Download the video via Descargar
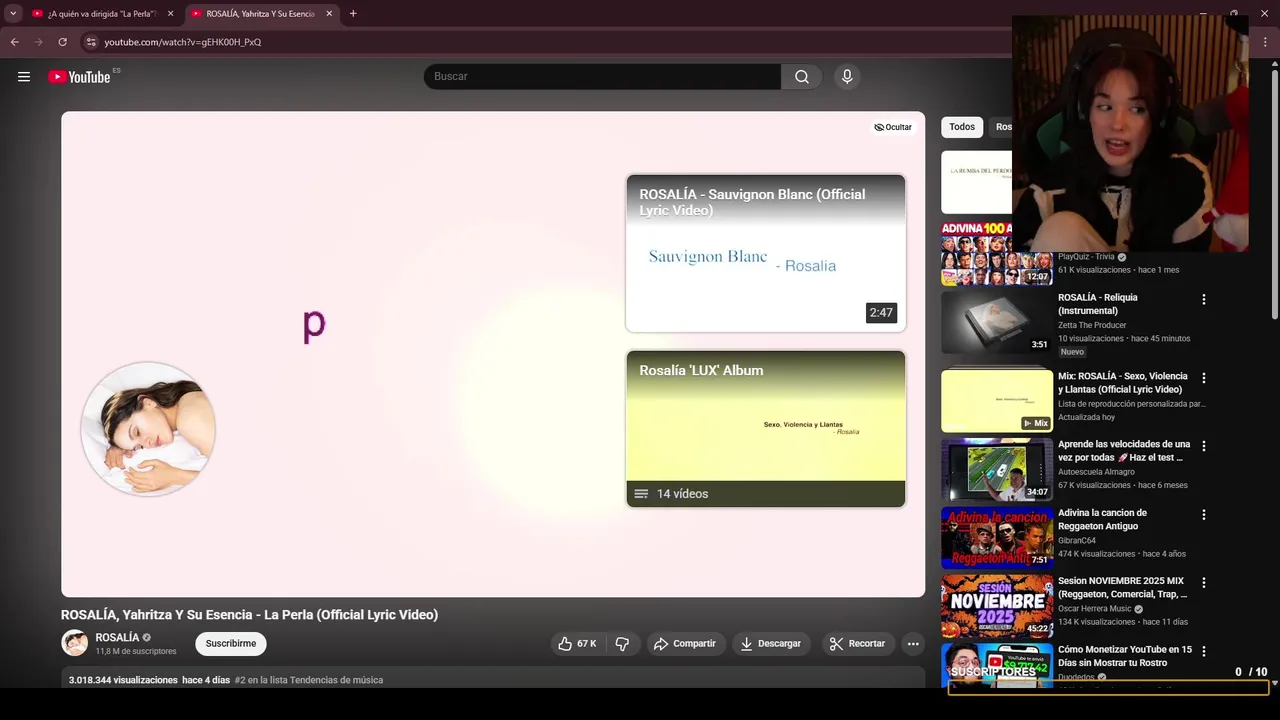 pyautogui.click(x=771, y=644)
